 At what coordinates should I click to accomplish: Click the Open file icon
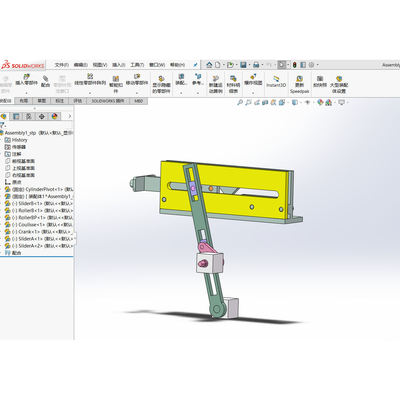[230, 65]
